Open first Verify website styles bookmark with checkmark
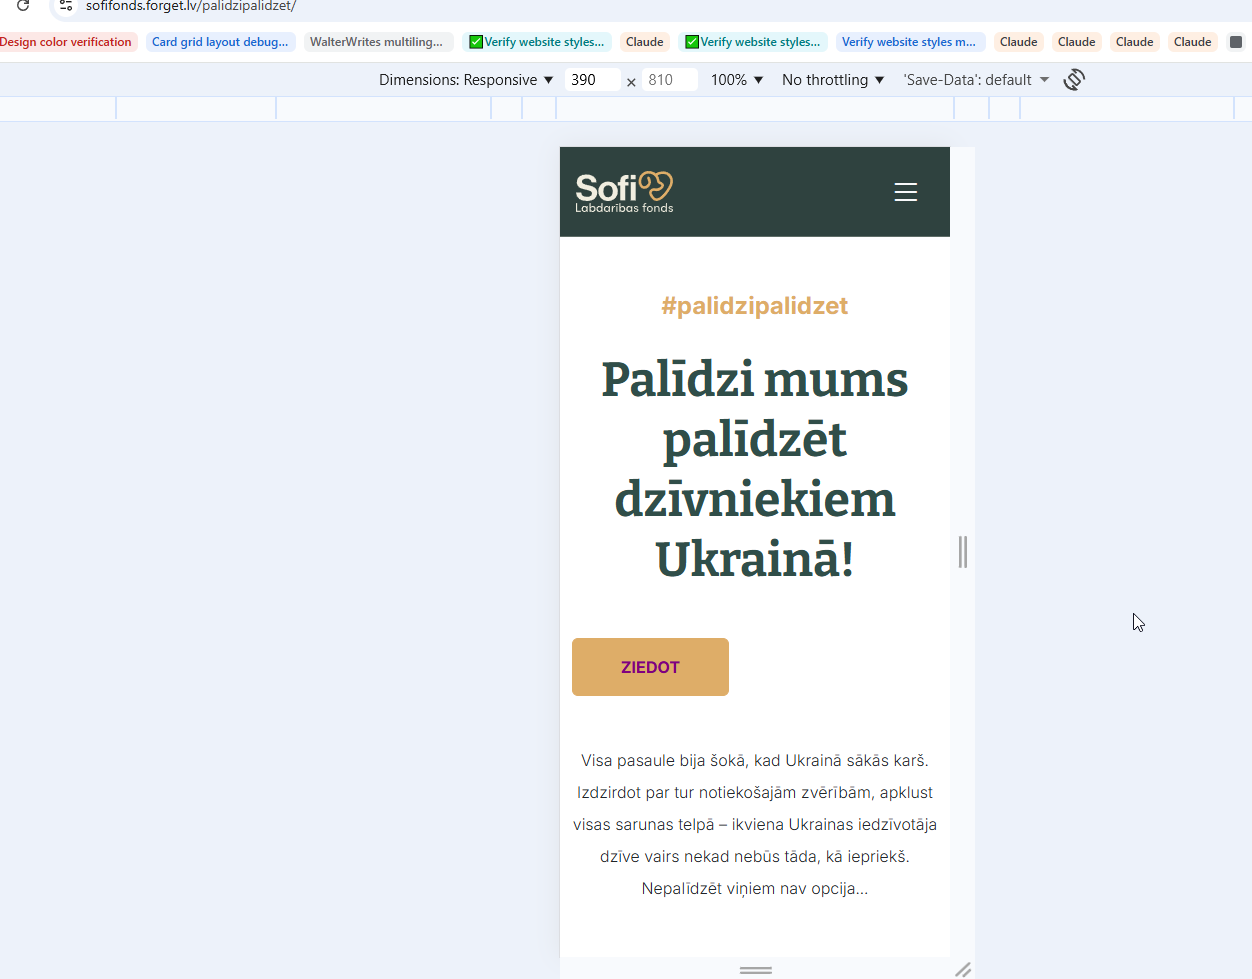1252x979 pixels. 537,42
